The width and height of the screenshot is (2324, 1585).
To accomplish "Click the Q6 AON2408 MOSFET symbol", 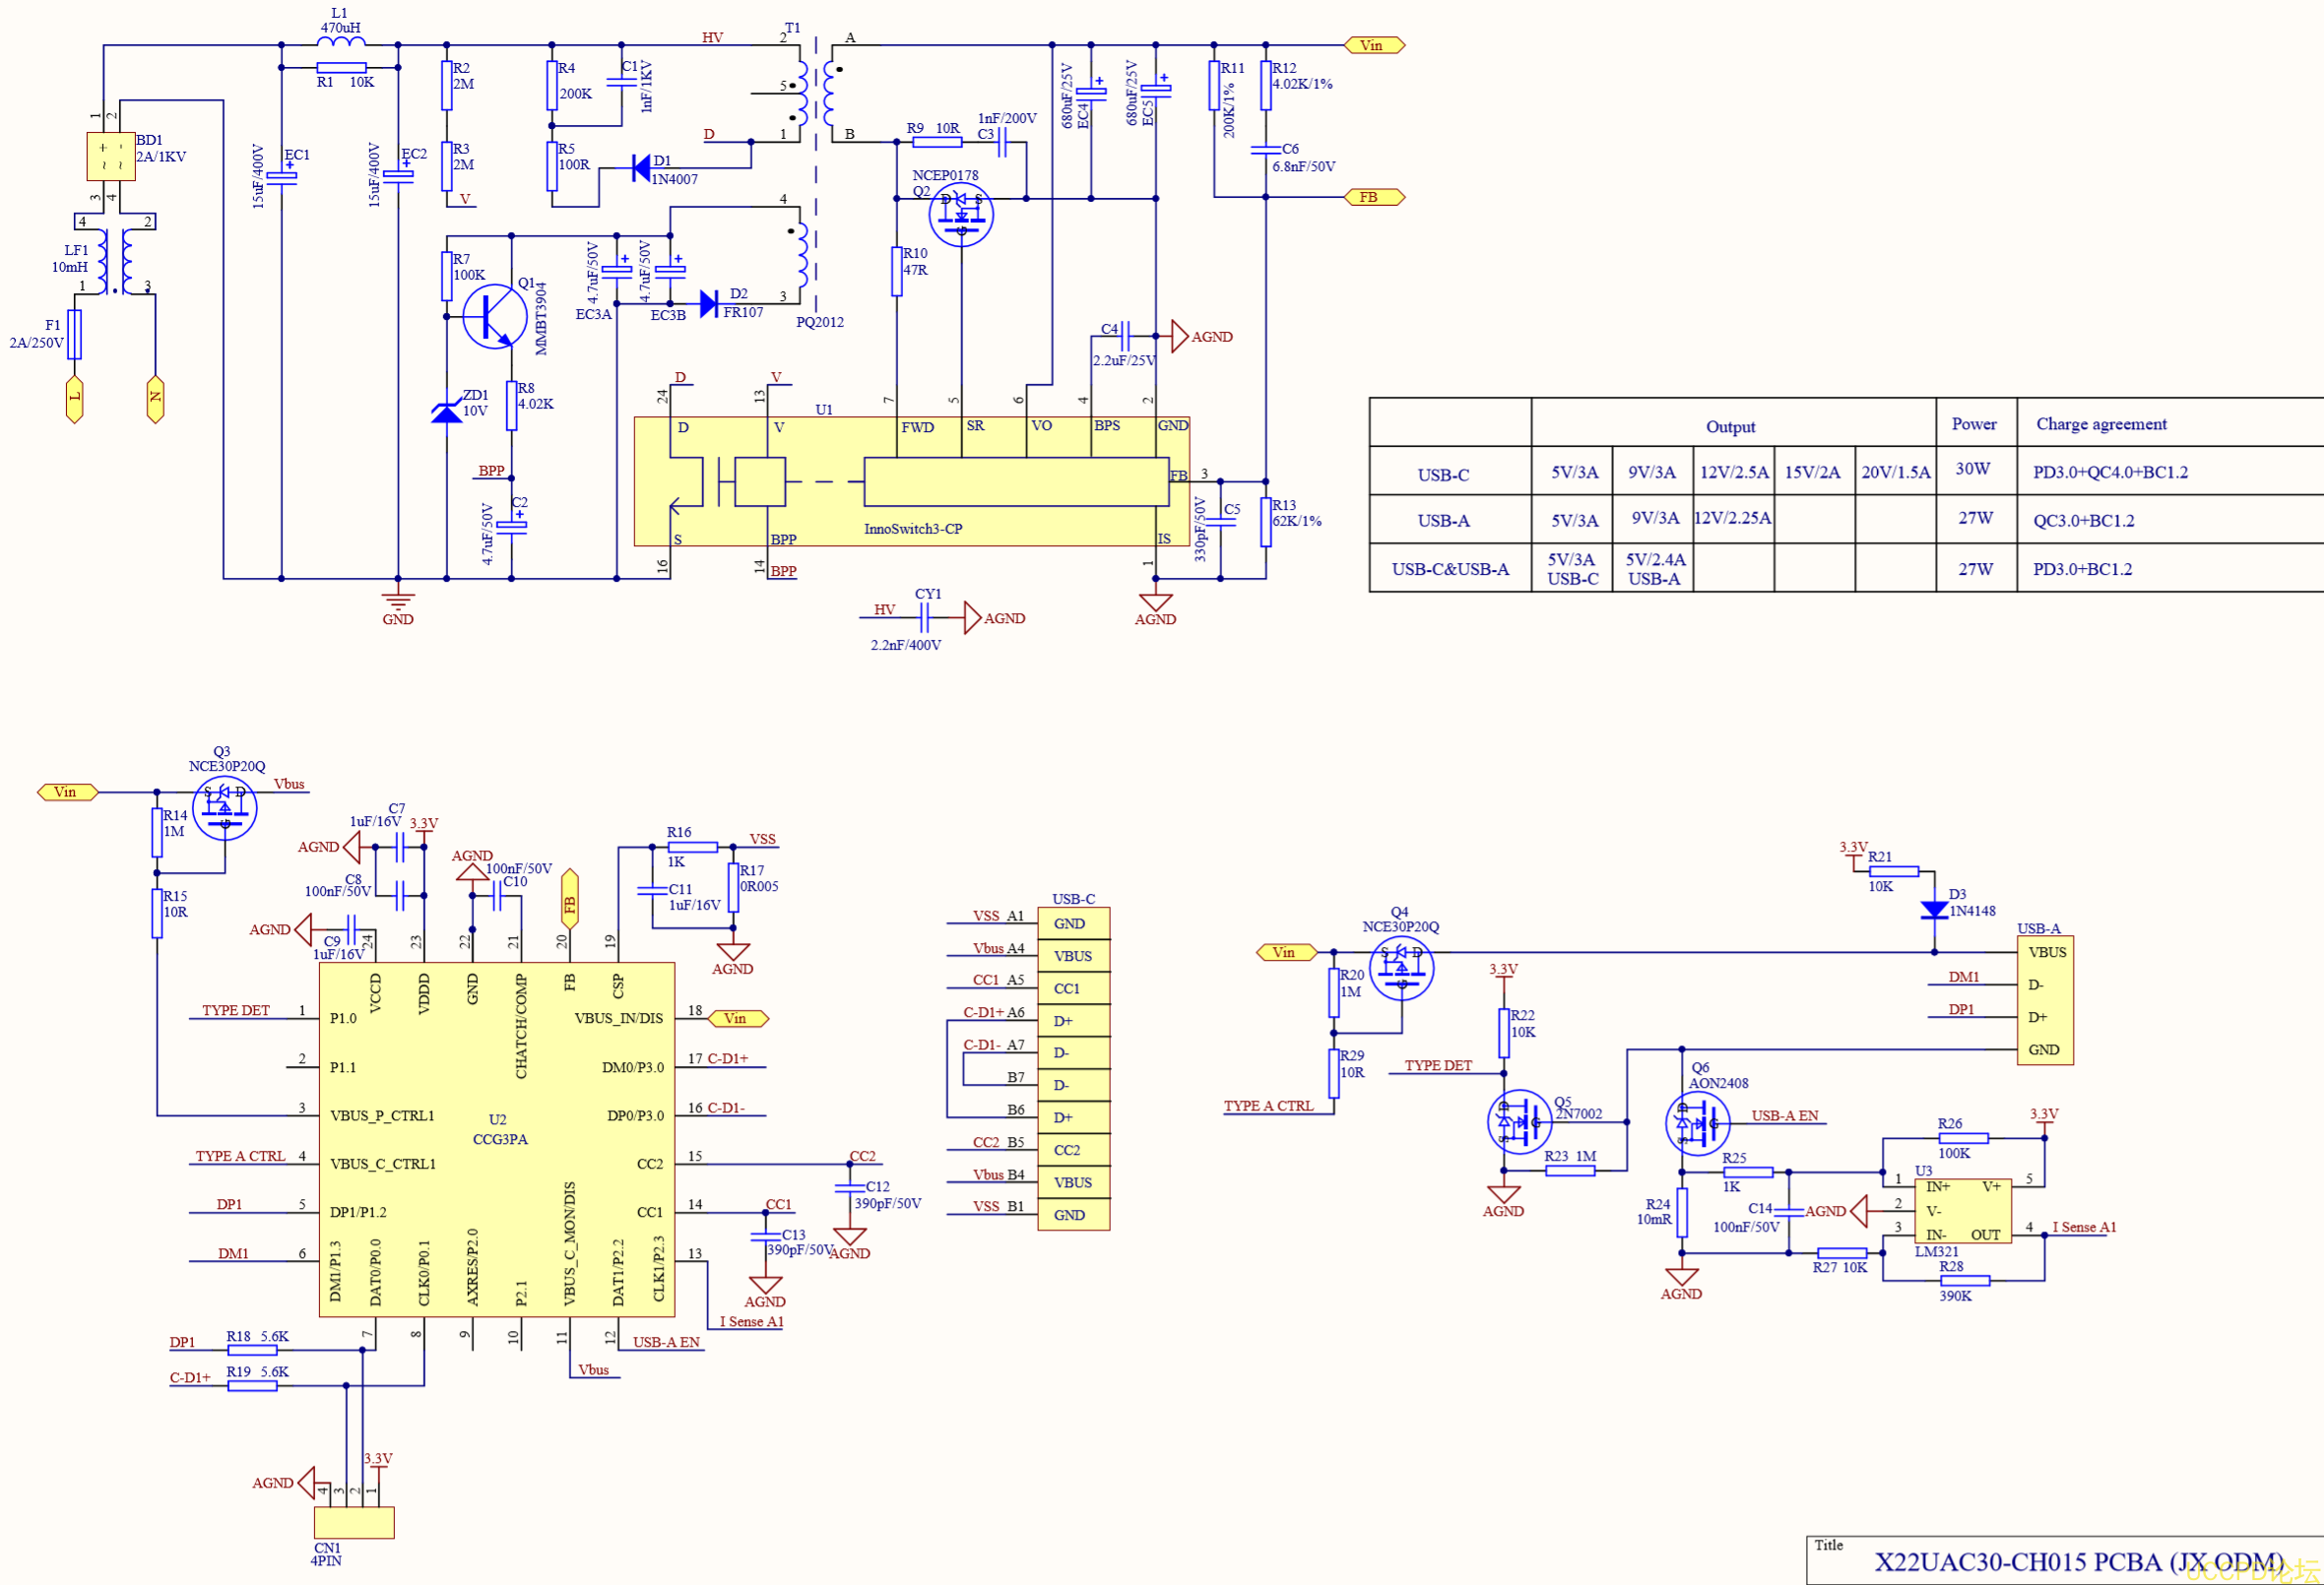I will point(1698,1123).
